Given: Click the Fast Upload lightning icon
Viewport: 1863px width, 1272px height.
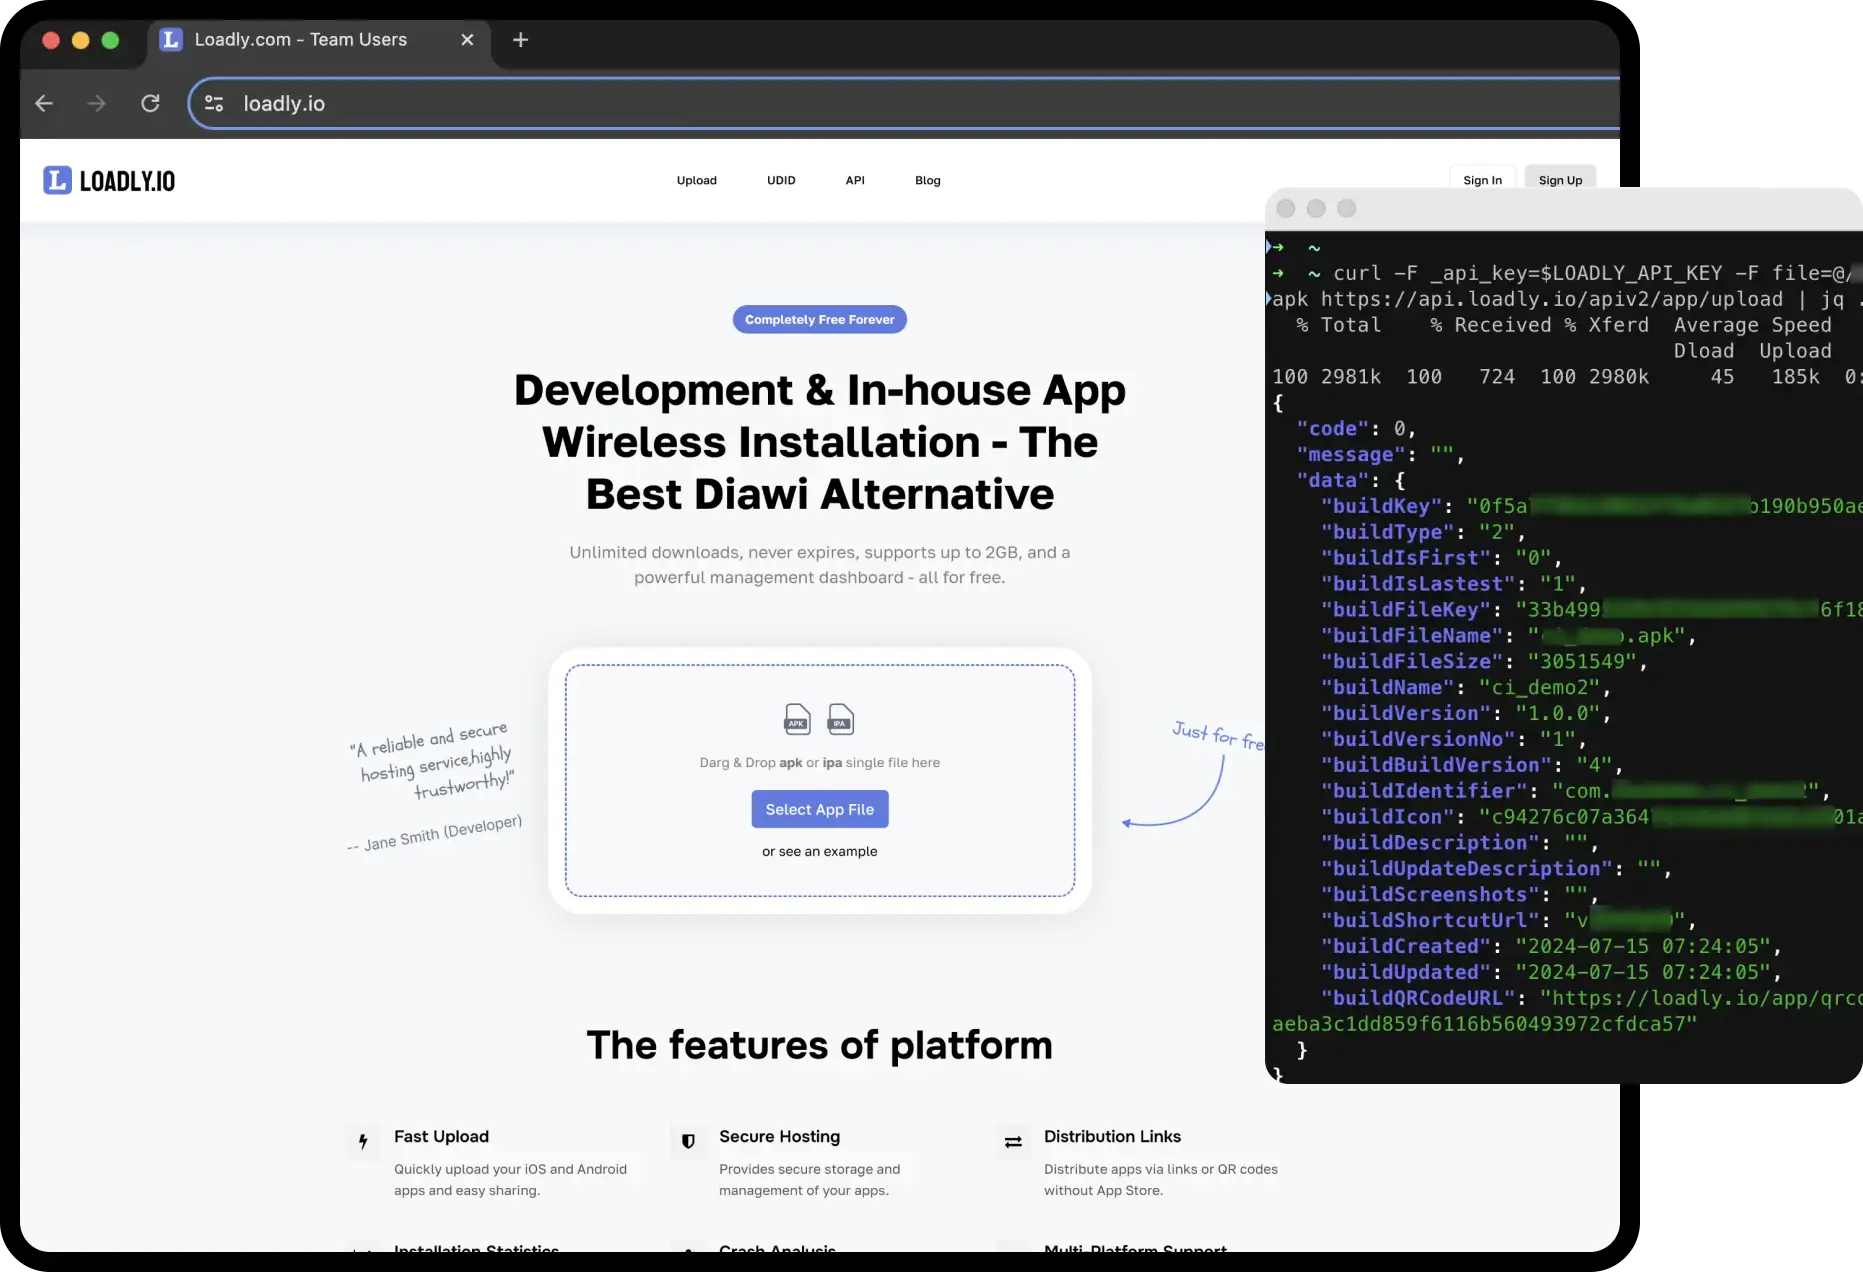Looking at the screenshot, I should (363, 1141).
